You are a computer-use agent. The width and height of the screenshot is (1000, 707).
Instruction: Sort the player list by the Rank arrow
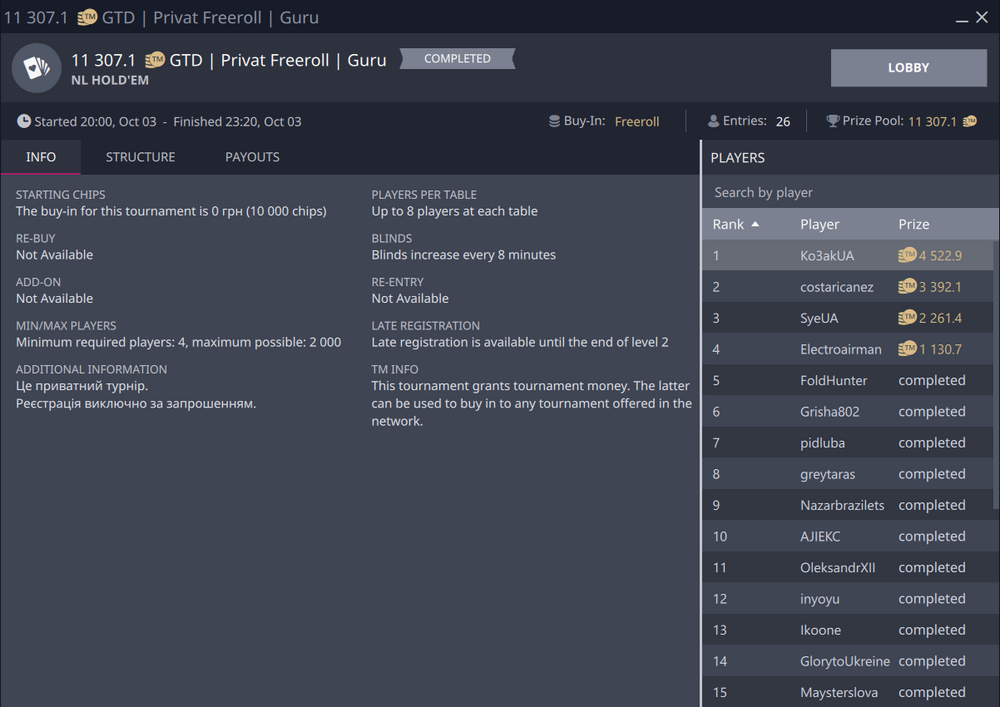pos(755,224)
